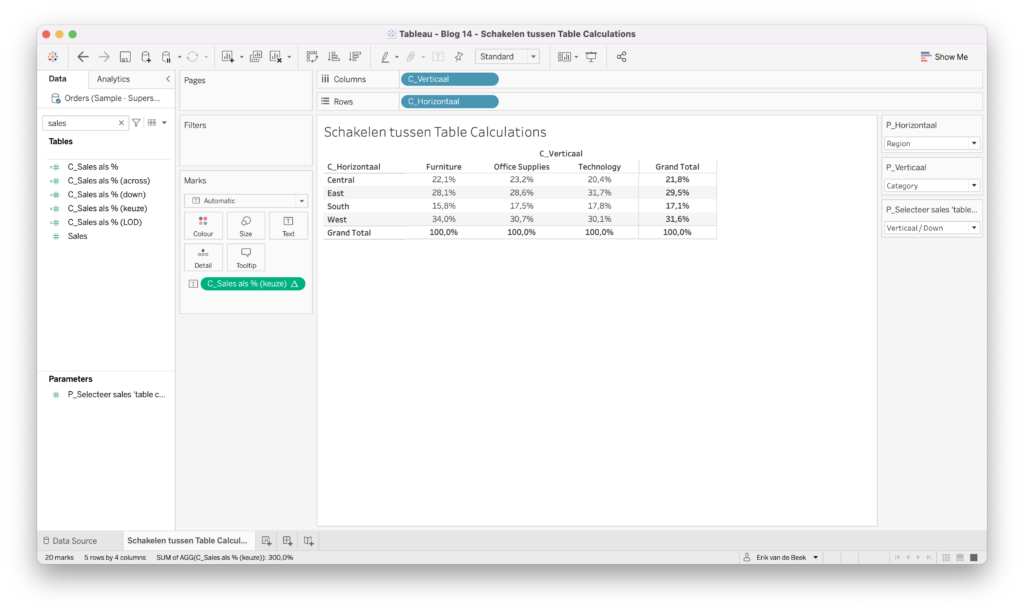Open the P_Verticaal Category dropdown
This screenshot has width=1024, height=613.
click(931, 185)
